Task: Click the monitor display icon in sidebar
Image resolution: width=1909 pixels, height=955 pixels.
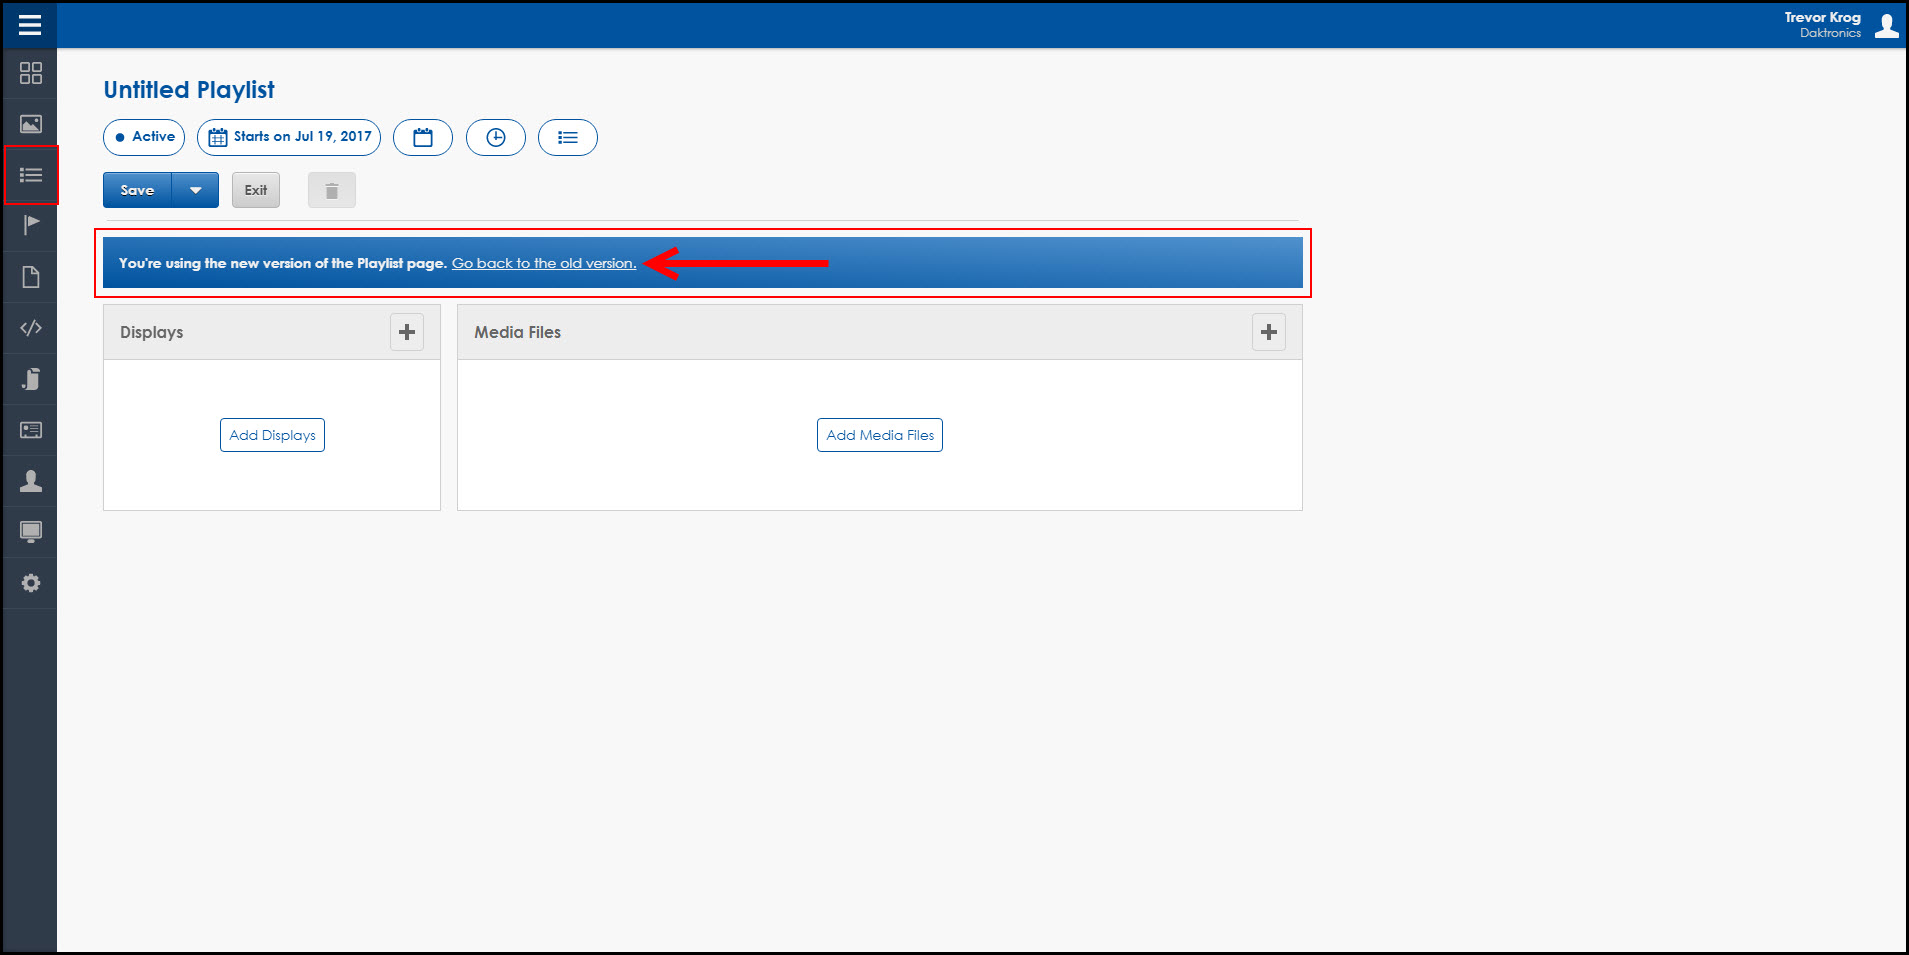Action: click(31, 532)
